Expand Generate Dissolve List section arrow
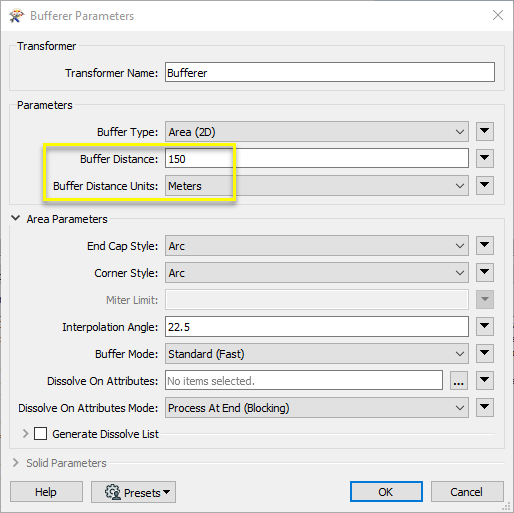This screenshot has height=513, width=514. 25,434
